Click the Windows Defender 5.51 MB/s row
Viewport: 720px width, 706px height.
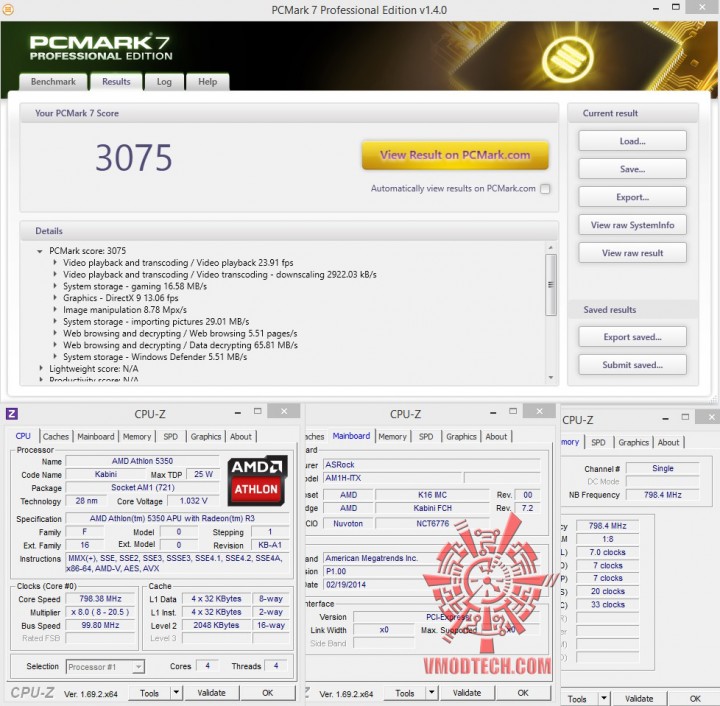(x=155, y=357)
